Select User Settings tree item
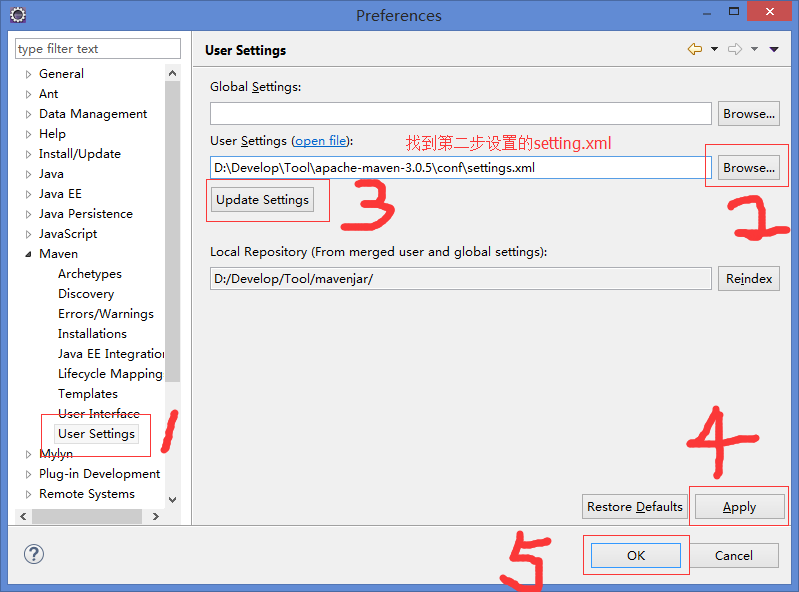This screenshot has height=592, width=799. click(96, 434)
